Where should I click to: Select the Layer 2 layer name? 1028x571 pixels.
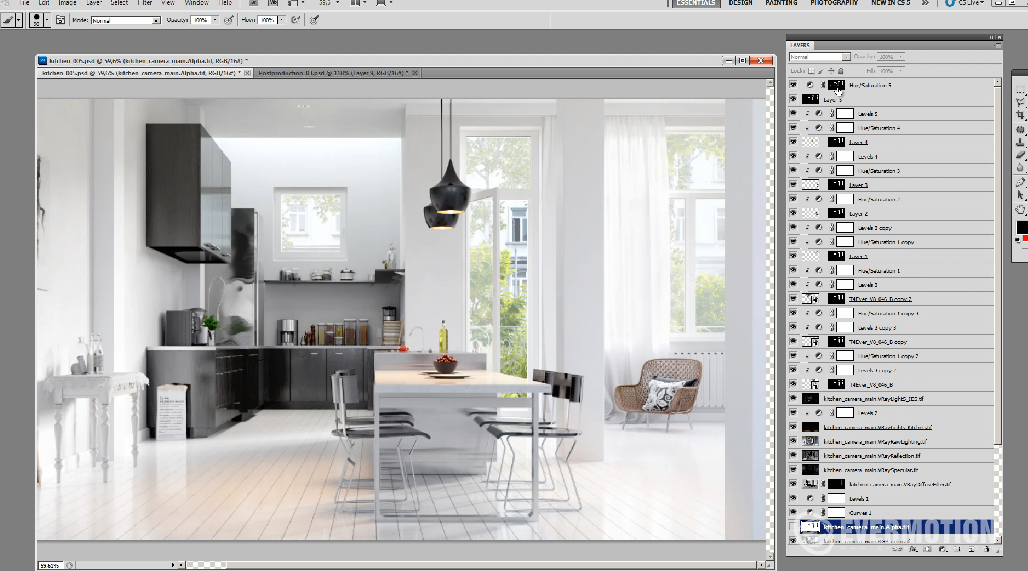(x=859, y=214)
